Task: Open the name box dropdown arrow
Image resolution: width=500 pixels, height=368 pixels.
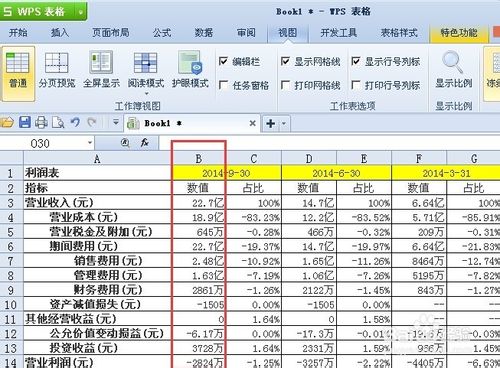Action: pos(90,143)
